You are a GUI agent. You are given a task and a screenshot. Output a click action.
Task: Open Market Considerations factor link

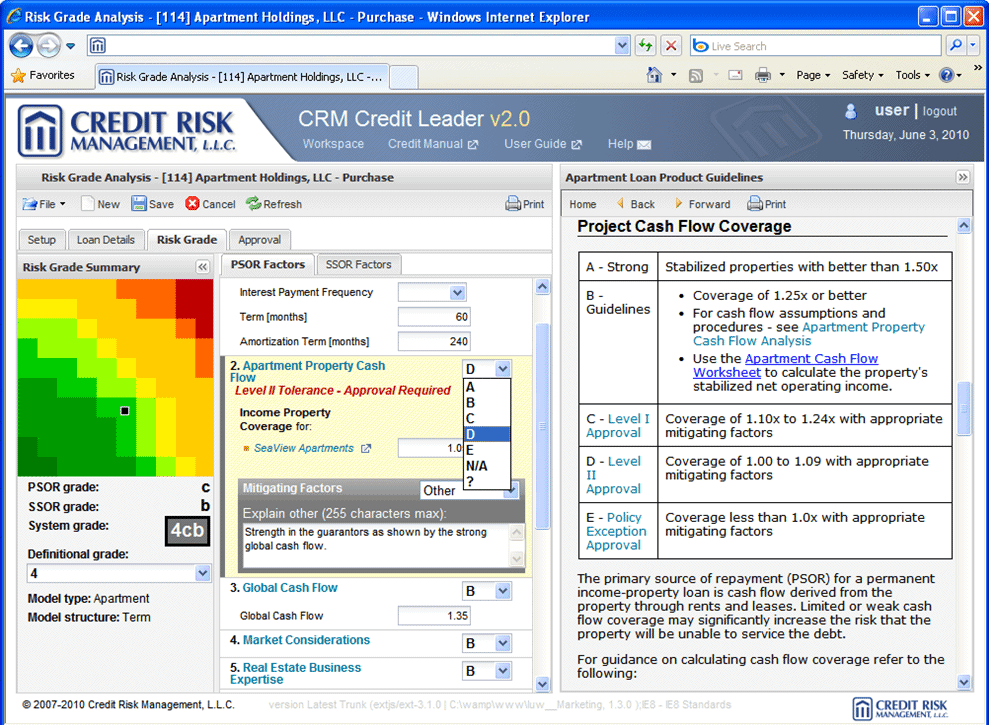point(306,640)
